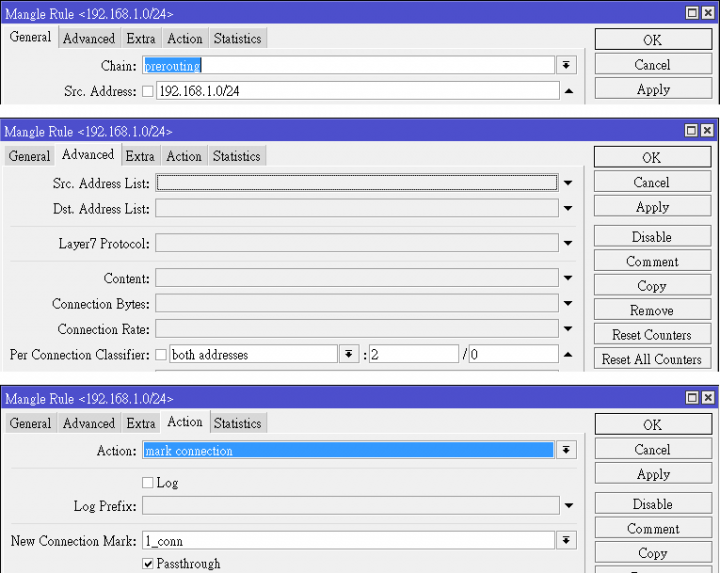Click Disable in middle Mangle Rule window
This screenshot has height=573, width=720.
(652, 236)
